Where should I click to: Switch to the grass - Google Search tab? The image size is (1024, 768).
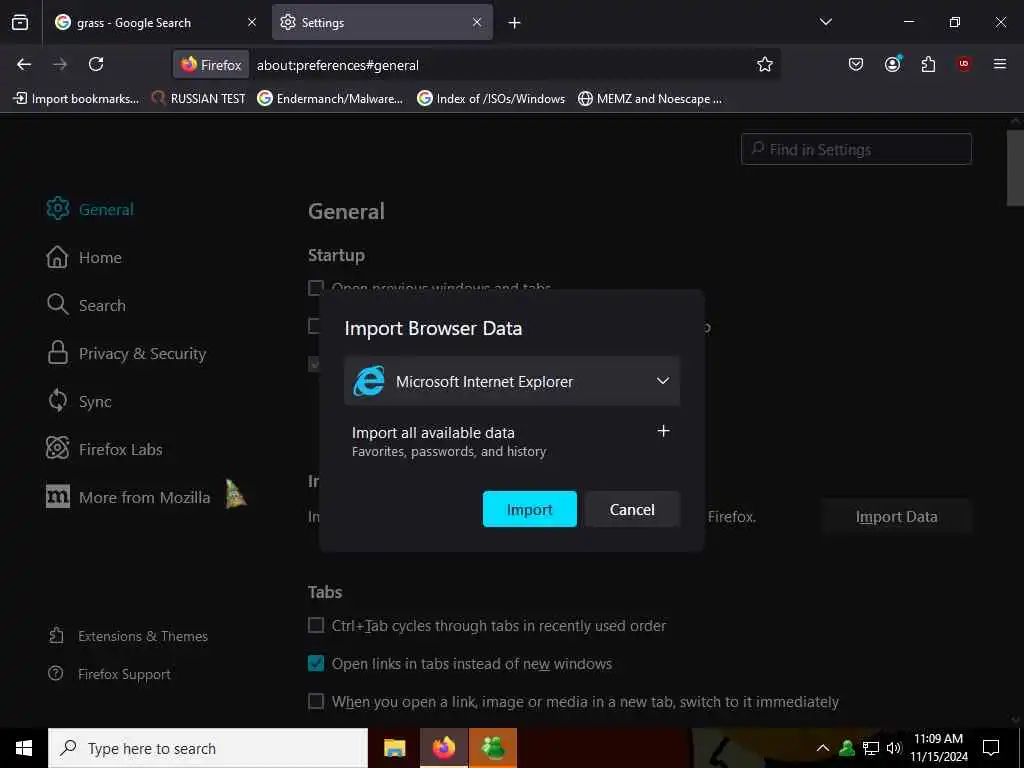click(155, 22)
